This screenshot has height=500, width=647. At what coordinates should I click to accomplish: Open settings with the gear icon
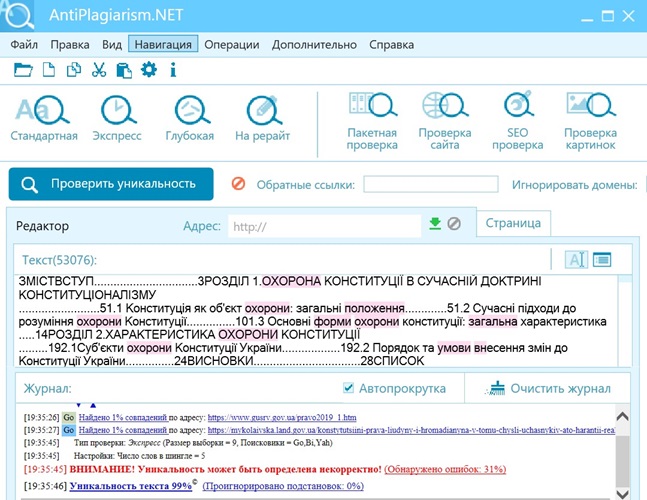click(149, 69)
